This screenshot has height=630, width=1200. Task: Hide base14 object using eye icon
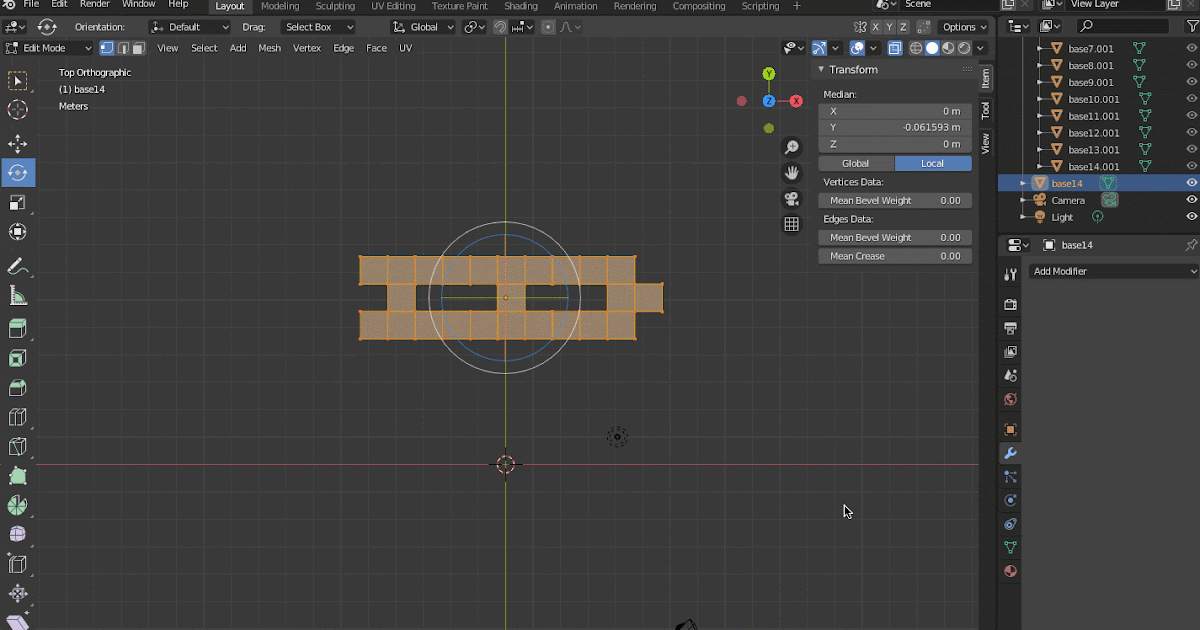click(x=1191, y=183)
